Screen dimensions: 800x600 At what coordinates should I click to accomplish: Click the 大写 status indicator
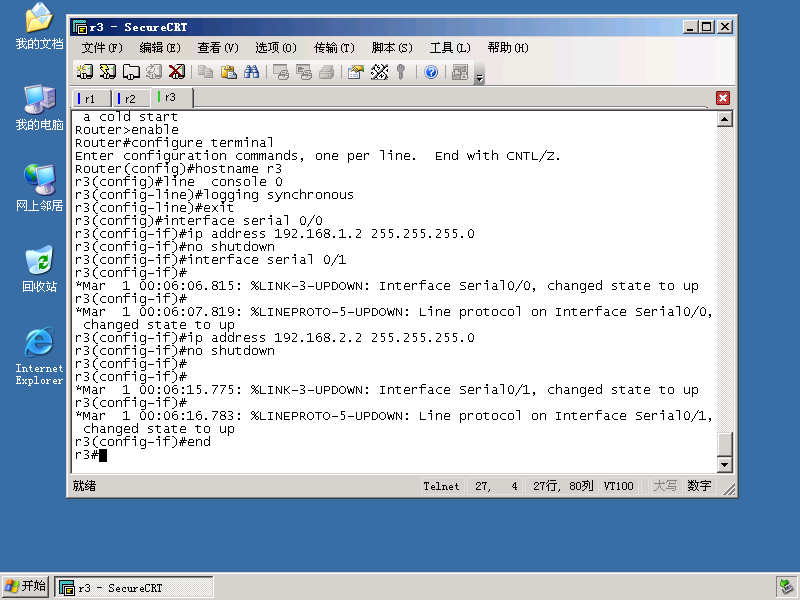[665, 486]
